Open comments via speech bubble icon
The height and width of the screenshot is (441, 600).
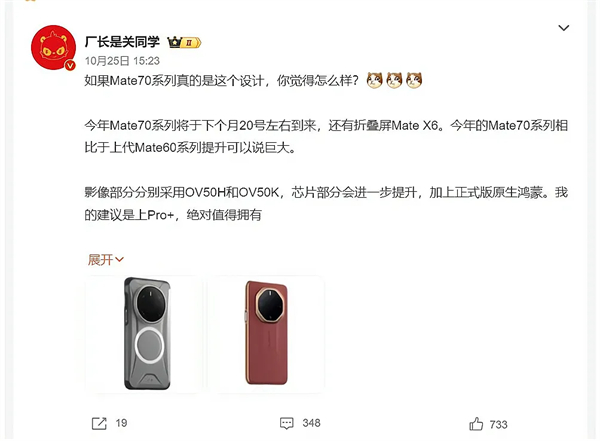tap(287, 423)
